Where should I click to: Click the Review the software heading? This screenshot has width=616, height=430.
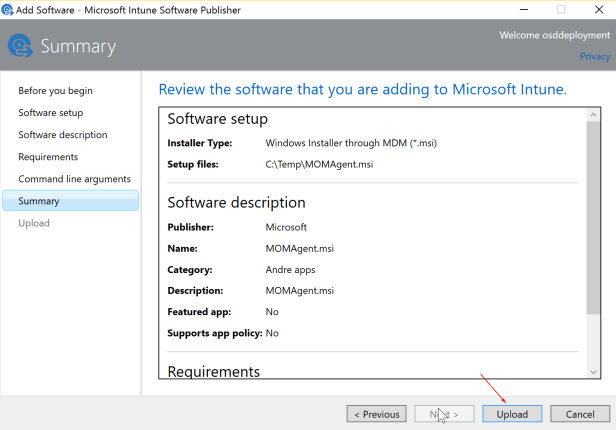pyautogui.click(x=362, y=90)
